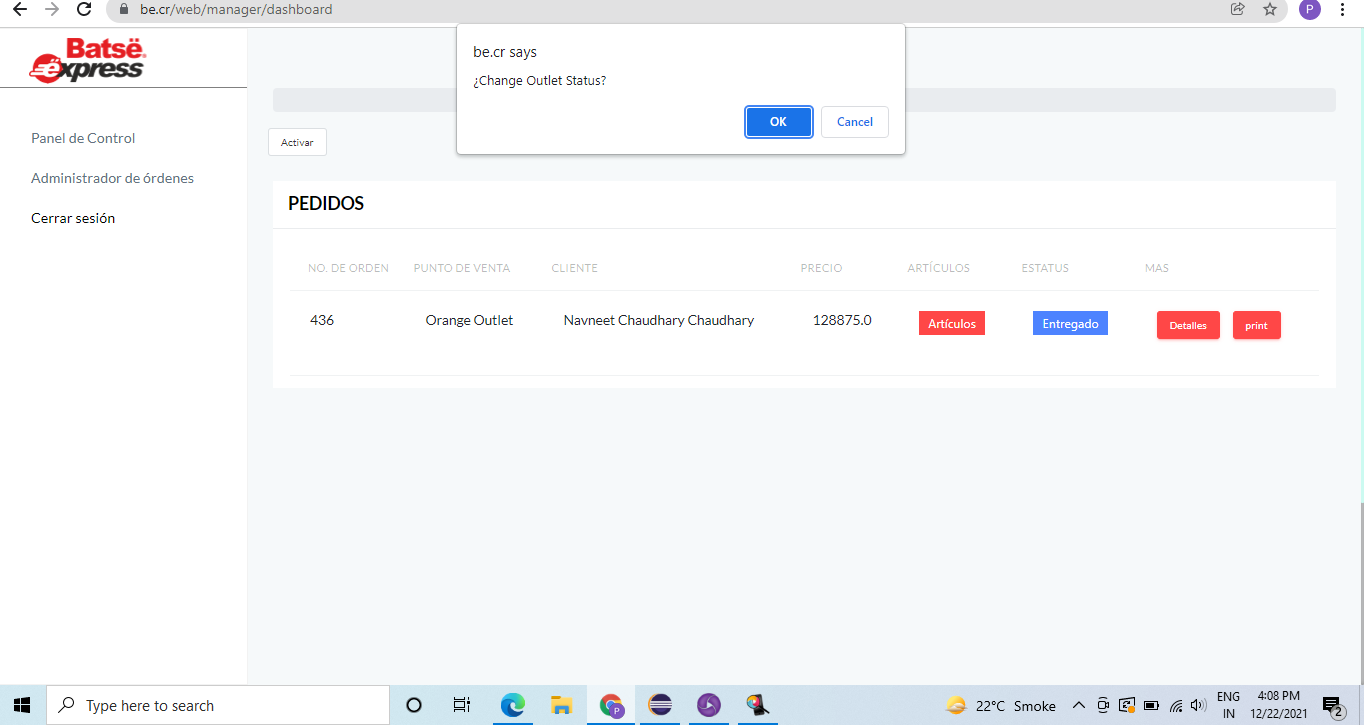Open the Chrome three-dot menu
Viewport: 1364px width, 725px height.
click(x=1342, y=9)
